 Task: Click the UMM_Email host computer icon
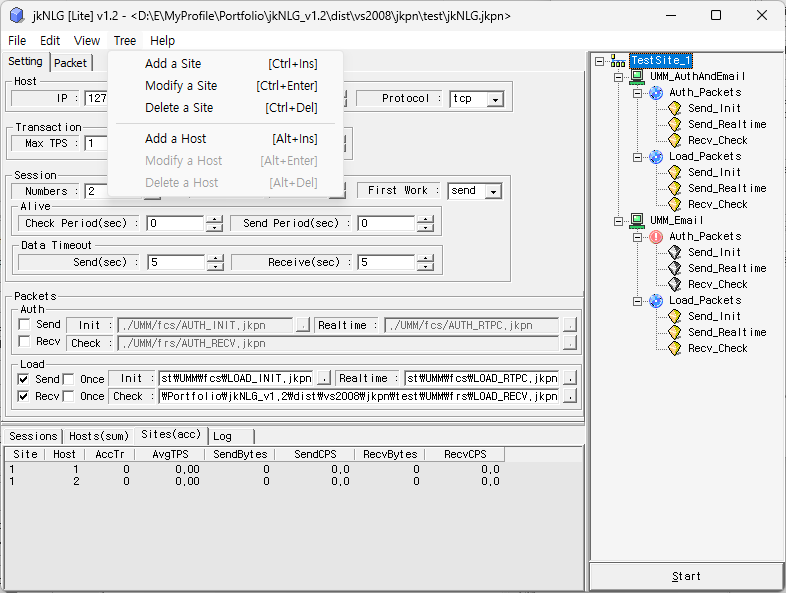click(x=637, y=221)
